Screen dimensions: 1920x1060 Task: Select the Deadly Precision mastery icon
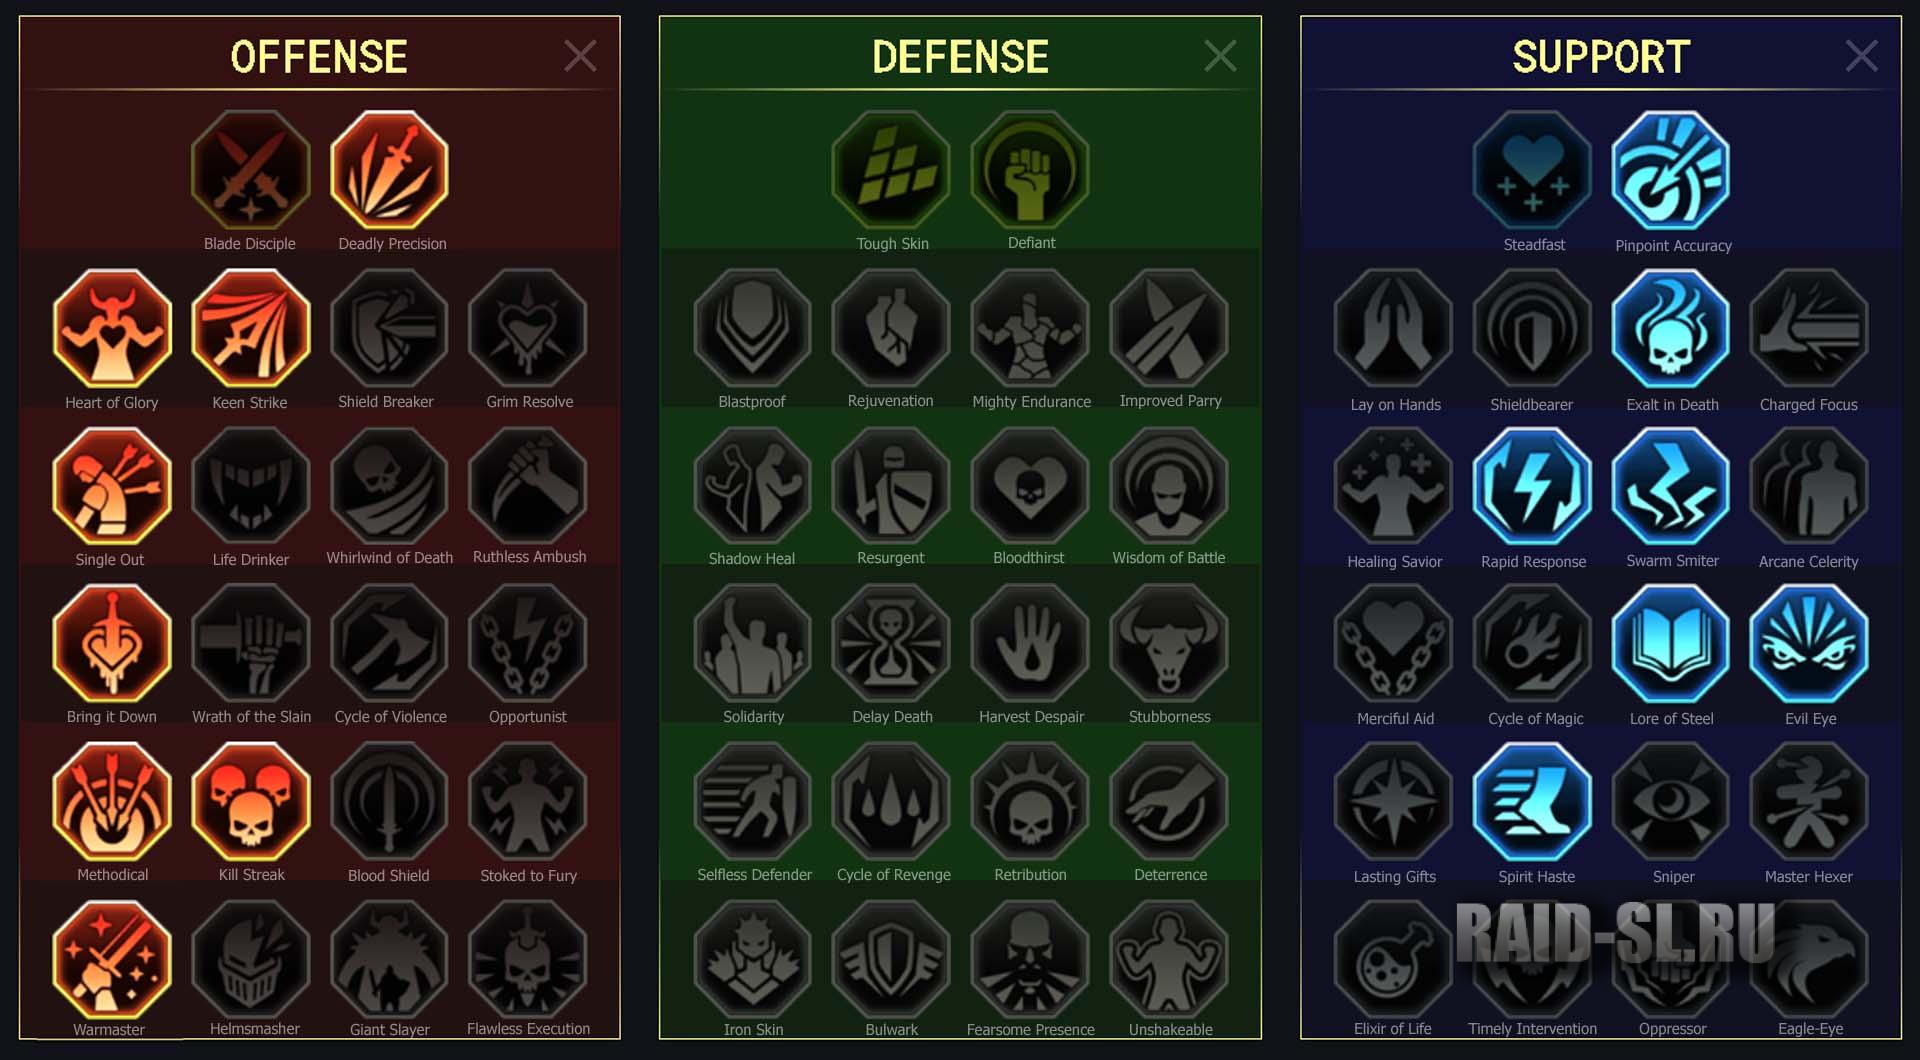coord(389,170)
